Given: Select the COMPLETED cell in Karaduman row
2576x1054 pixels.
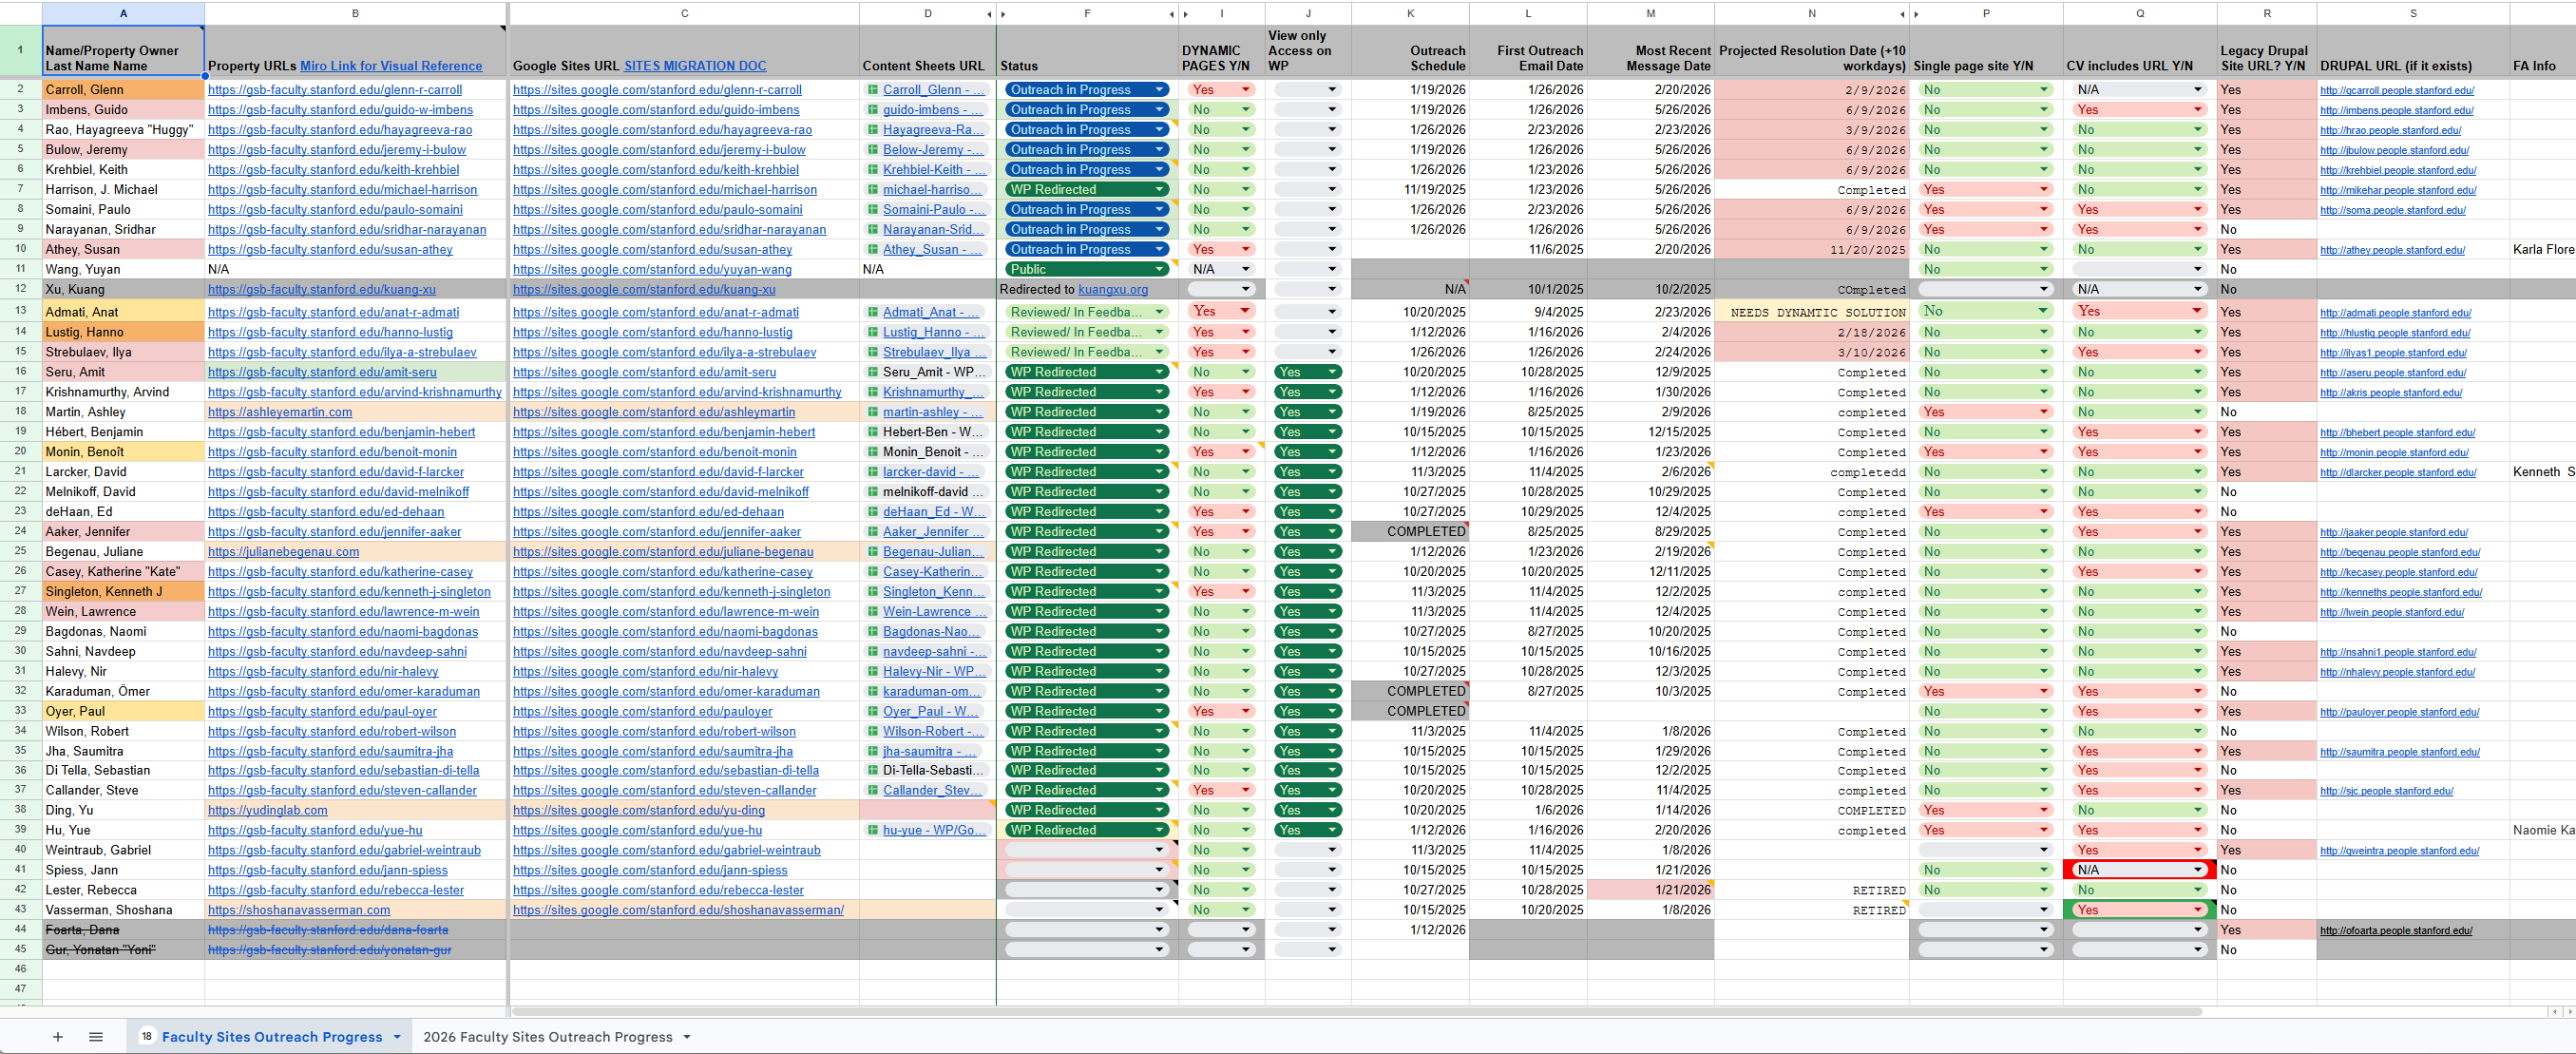Looking at the screenshot, I should 1410,692.
